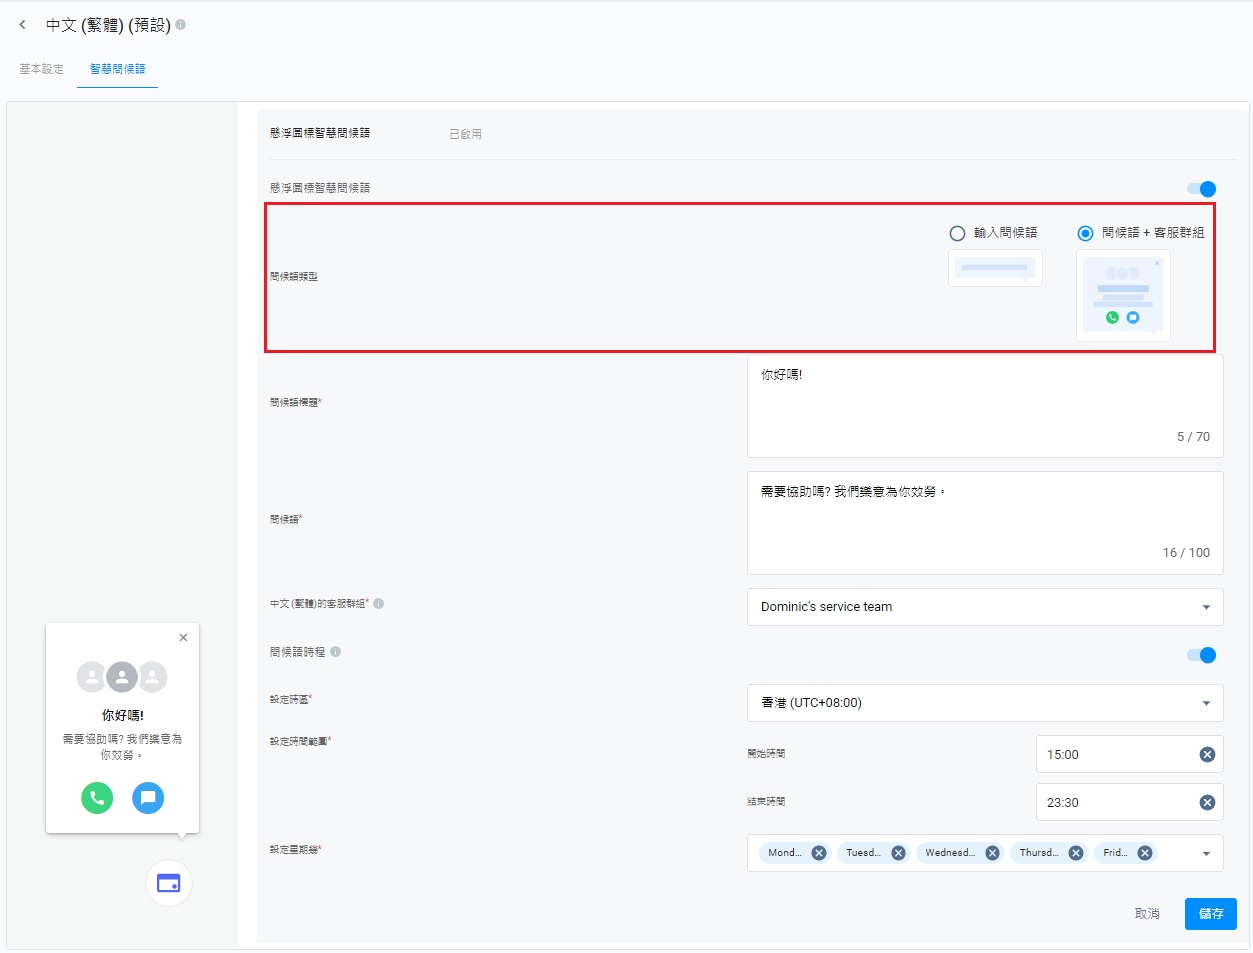Image resolution: width=1253 pixels, height=953 pixels.
Task: Click the 取消 cancel button
Action: [1147, 914]
